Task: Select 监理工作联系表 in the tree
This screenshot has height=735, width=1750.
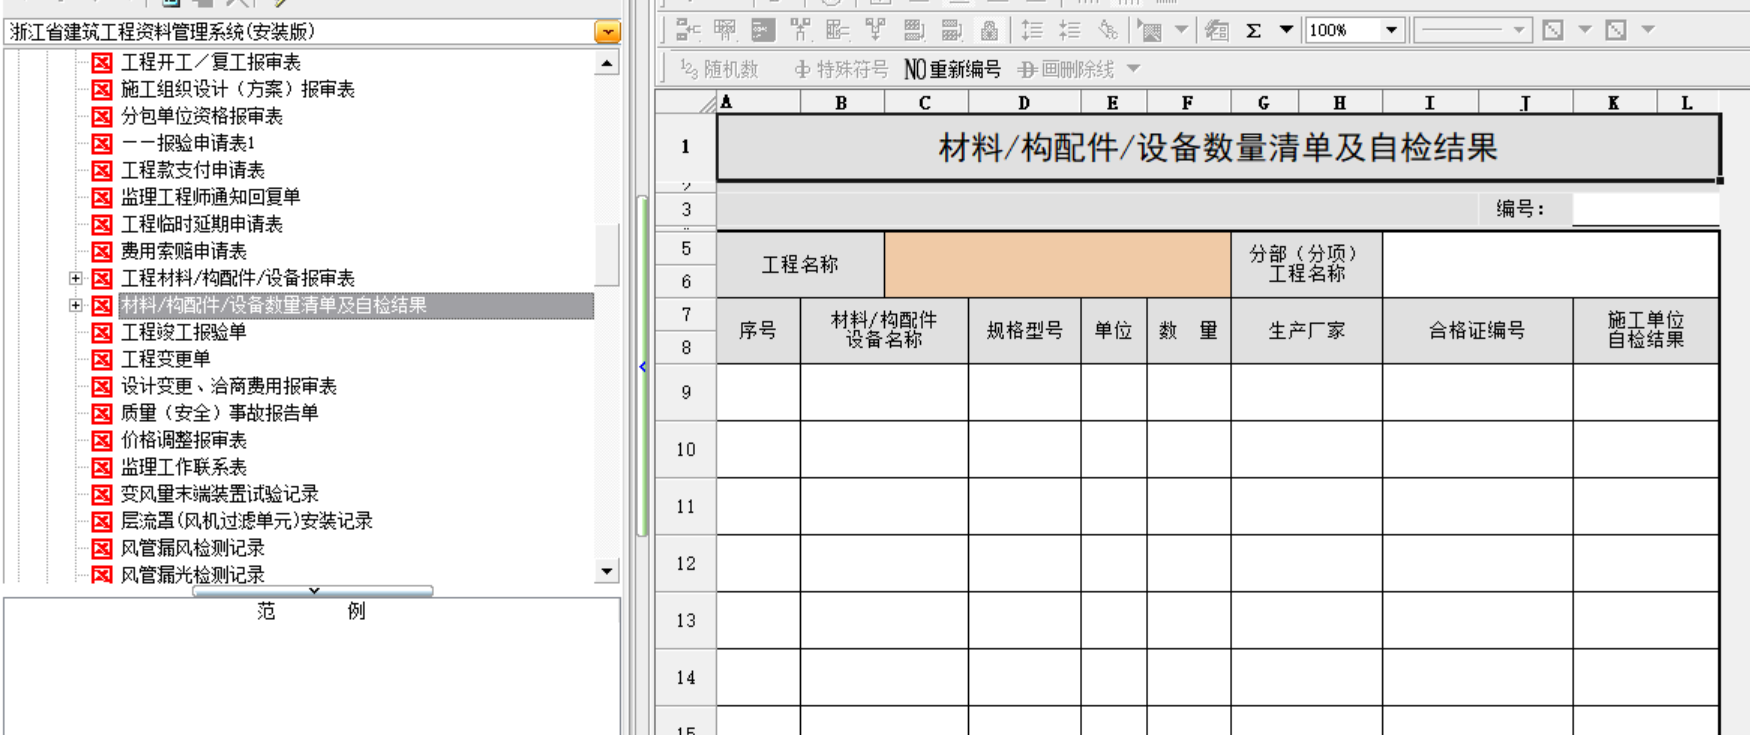Action: 183,467
